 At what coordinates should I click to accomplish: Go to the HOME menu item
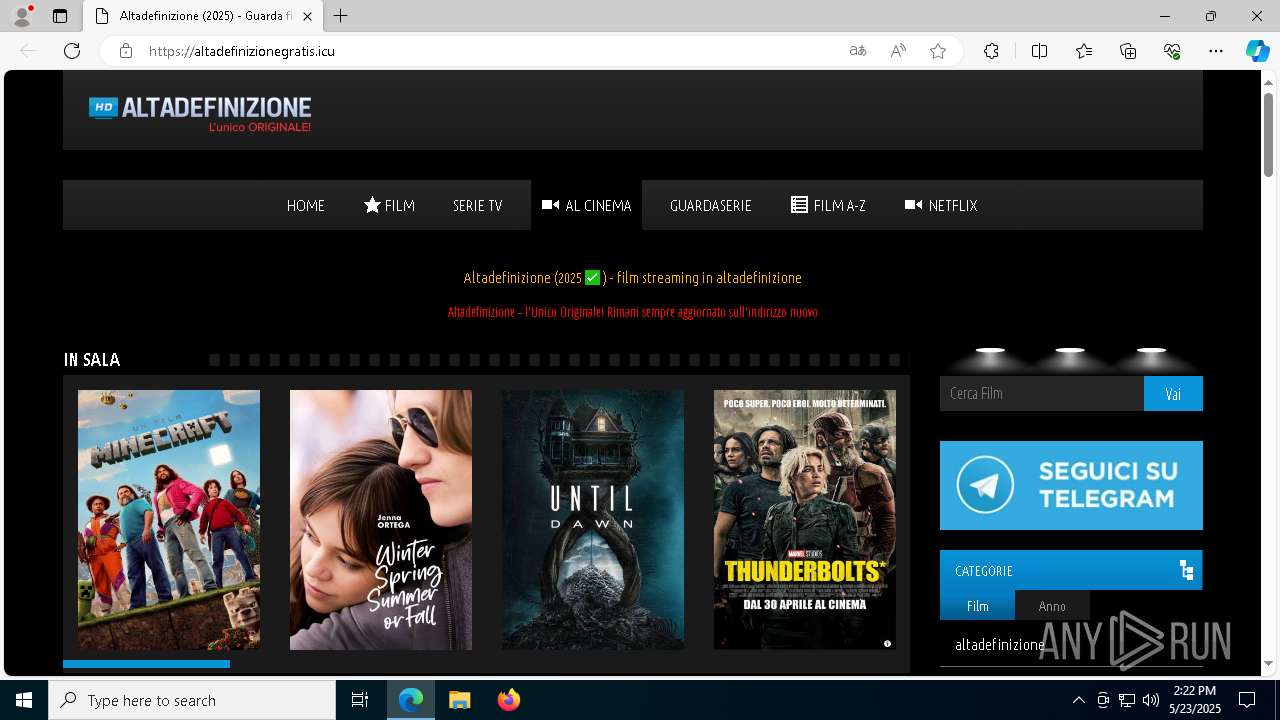pos(306,205)
